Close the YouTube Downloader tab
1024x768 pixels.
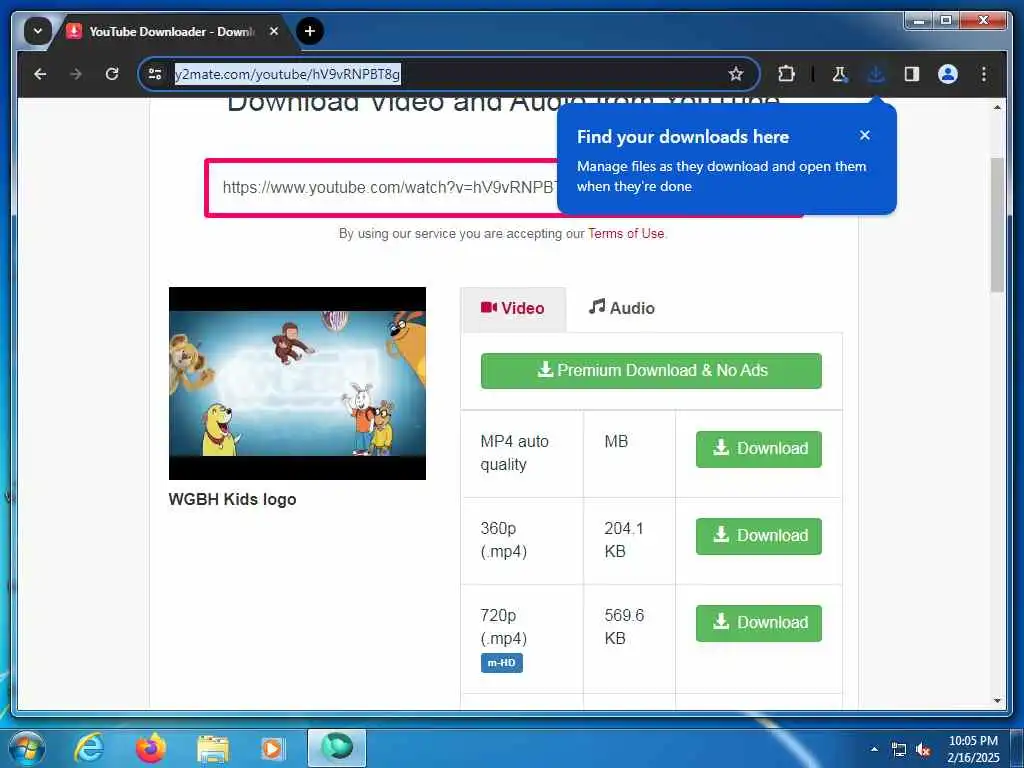click(x=274, y=31)
